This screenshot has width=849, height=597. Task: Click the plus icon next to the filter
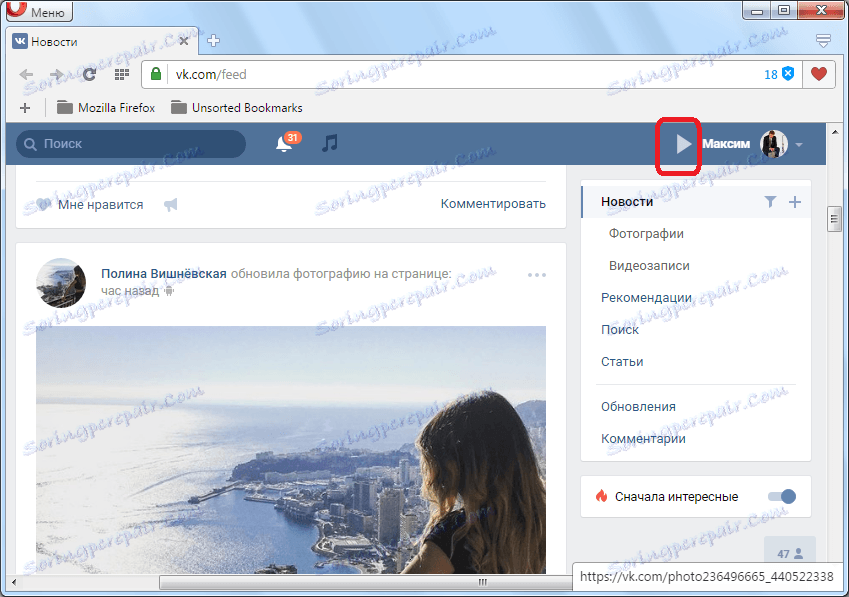[x=795, y=201]
